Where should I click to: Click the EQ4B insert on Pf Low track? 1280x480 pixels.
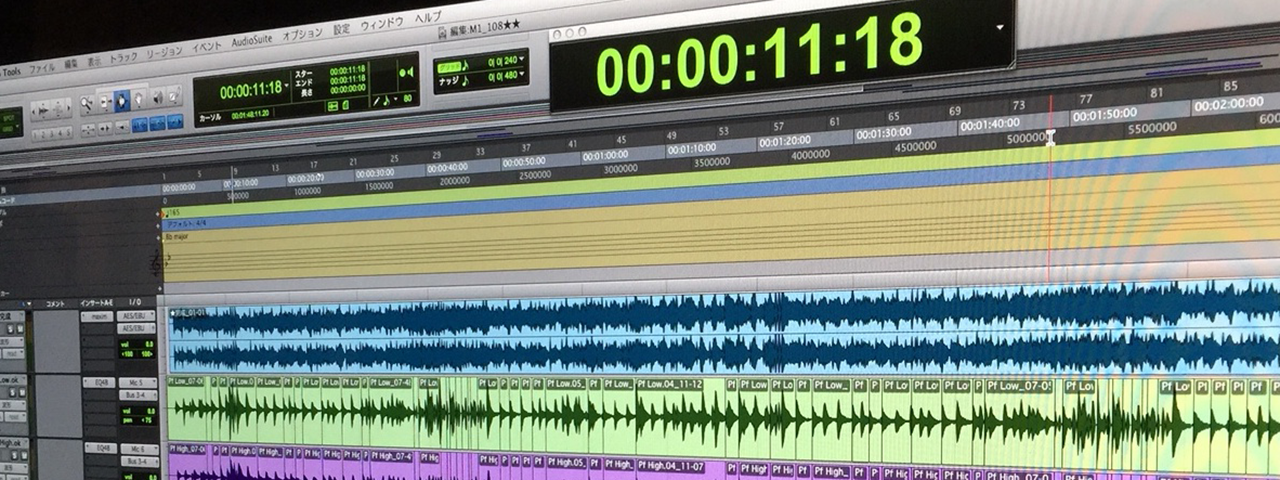point(98,382)
